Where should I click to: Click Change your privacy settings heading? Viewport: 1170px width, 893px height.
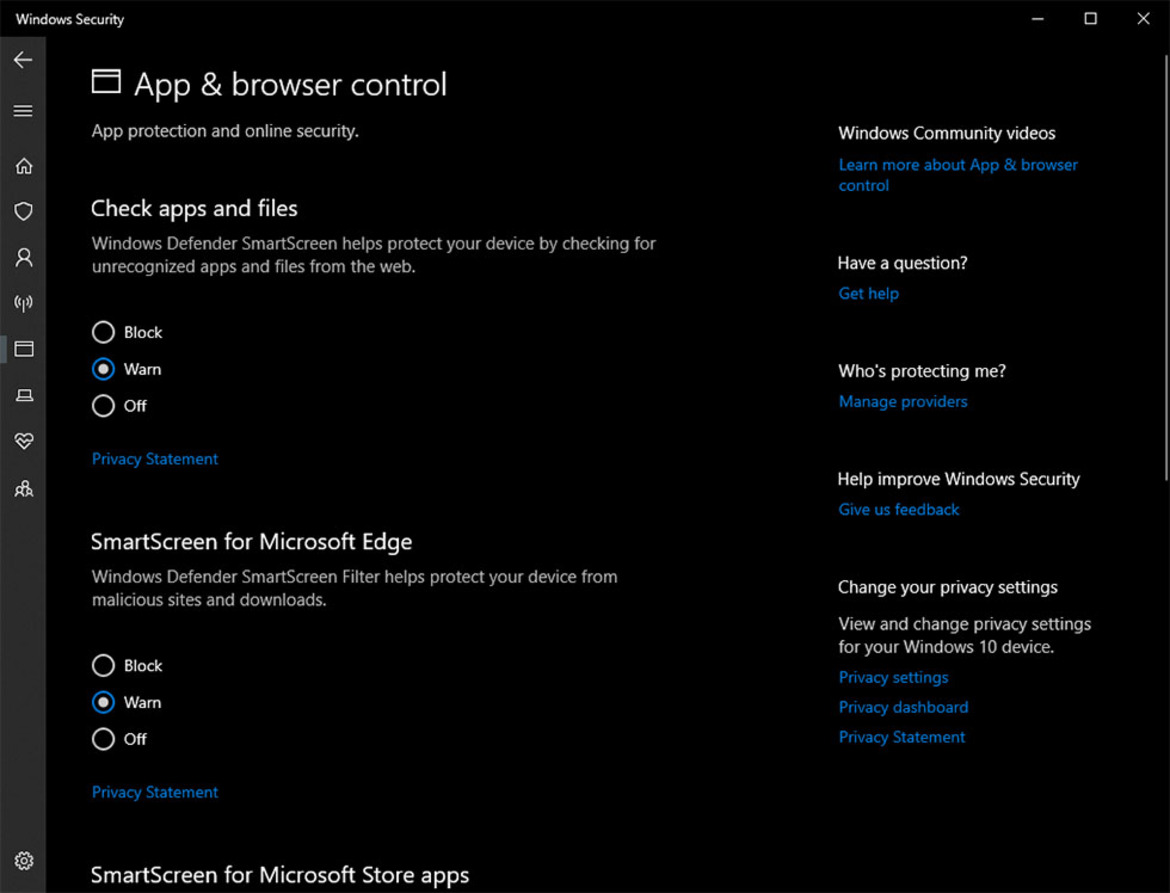pos(948,587)
